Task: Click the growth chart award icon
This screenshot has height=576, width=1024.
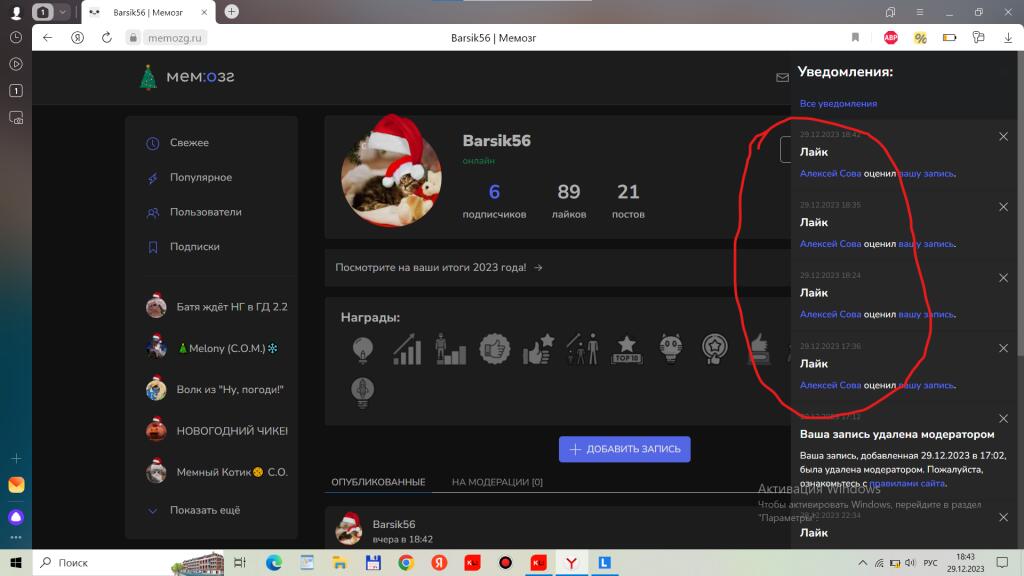Action: [x=407, y=349]
